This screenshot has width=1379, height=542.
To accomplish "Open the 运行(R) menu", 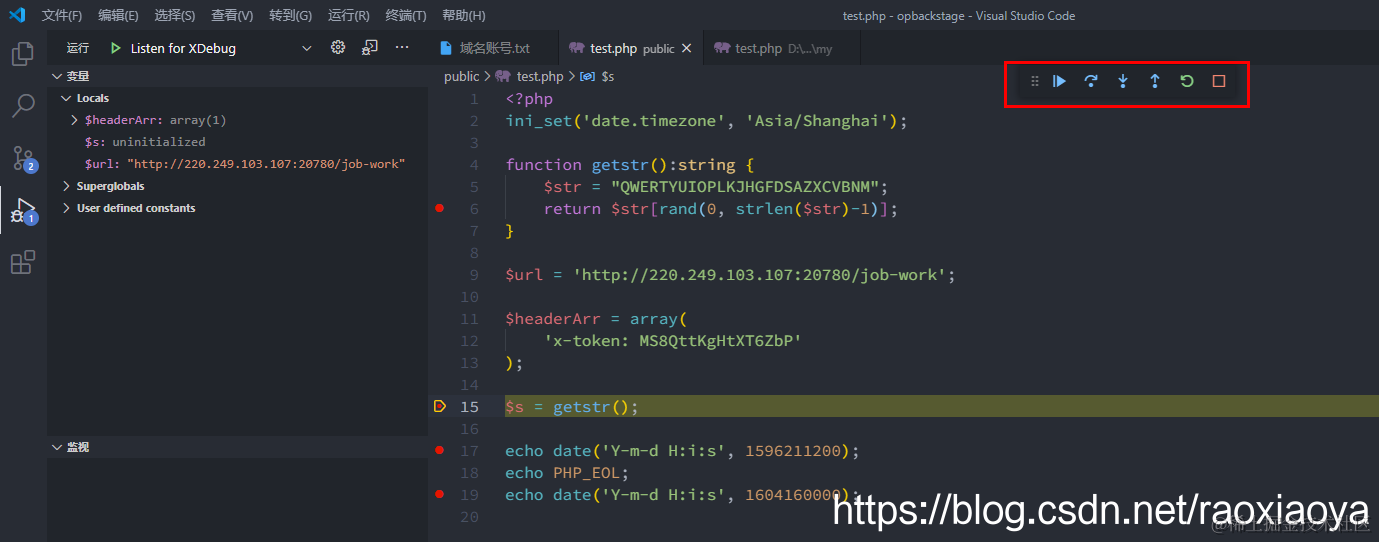I will (x=348, y=16).
